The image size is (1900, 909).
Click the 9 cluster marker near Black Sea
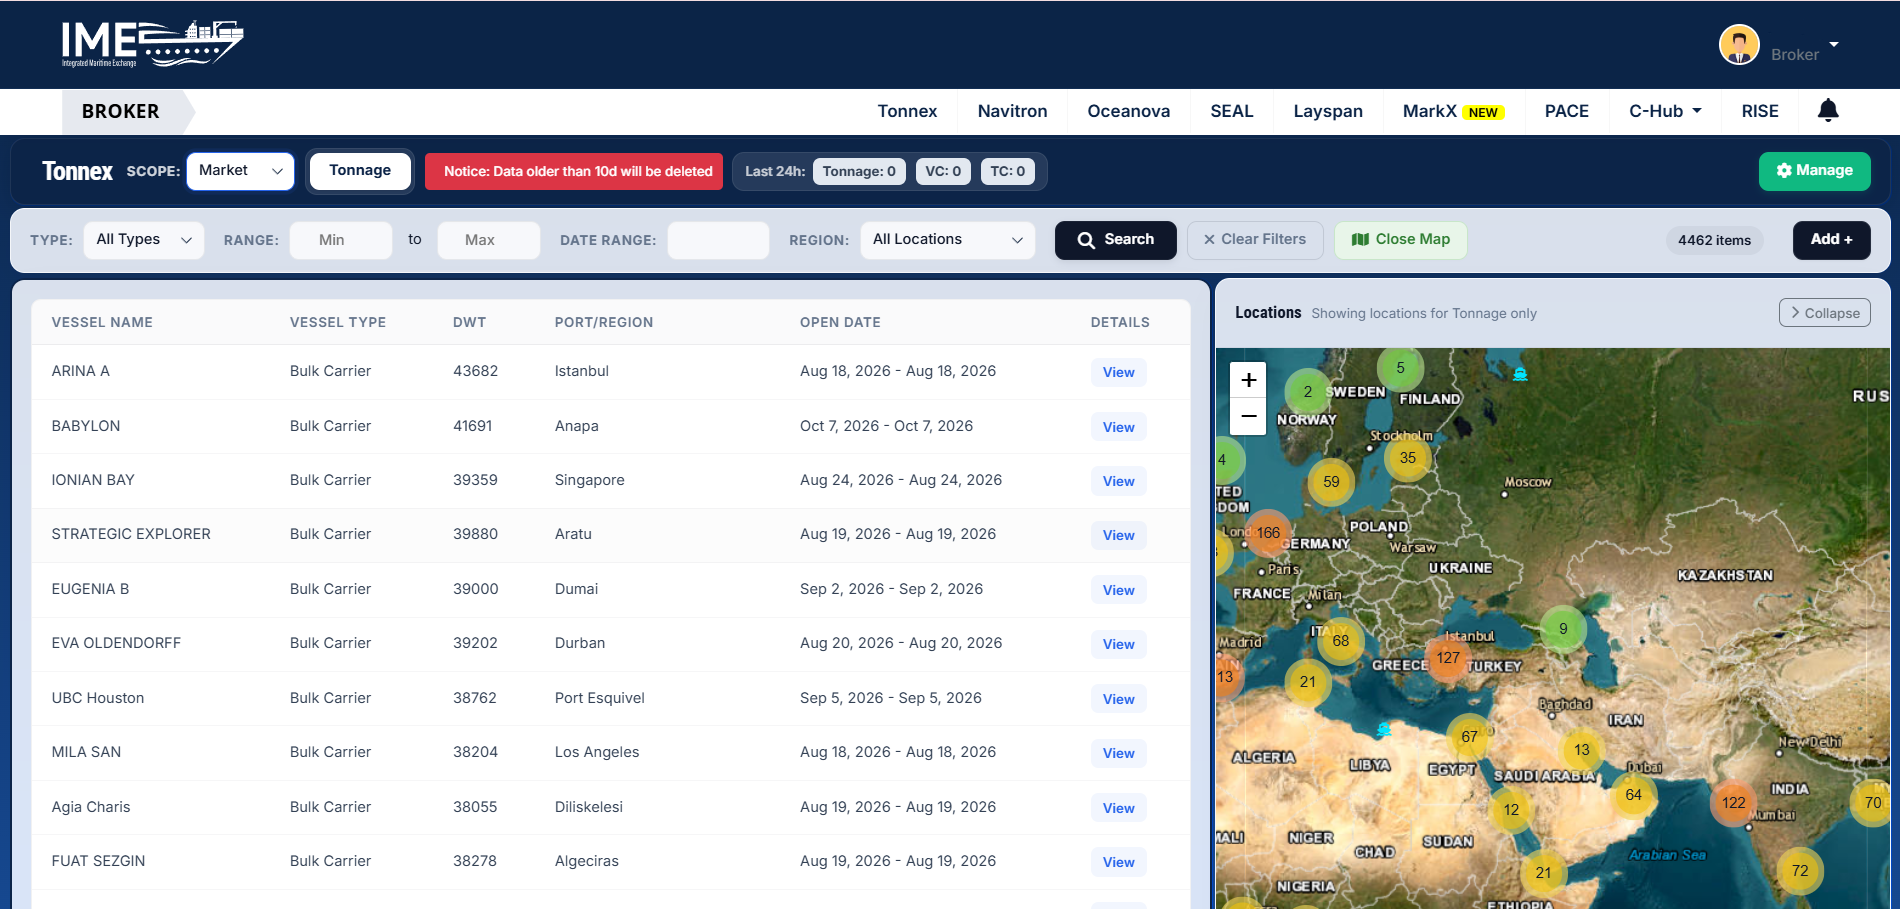click(x=1563, y=629)
